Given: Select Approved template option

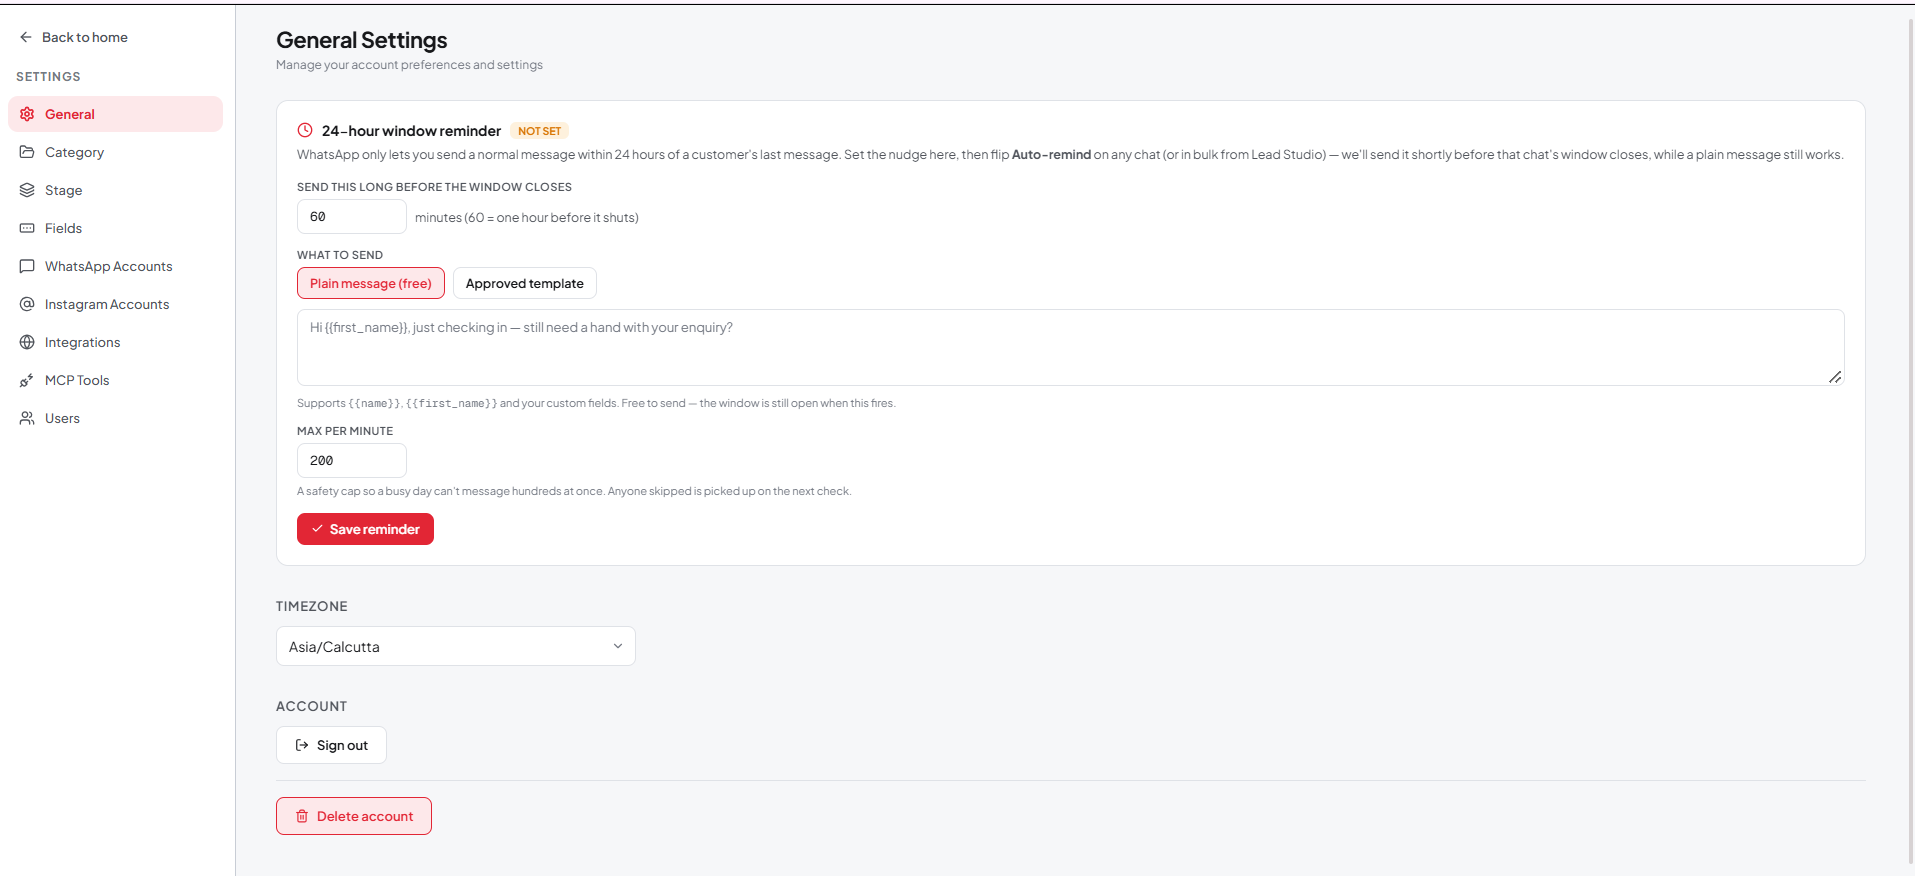Looking at the screenshot, I should pos(525,283).
